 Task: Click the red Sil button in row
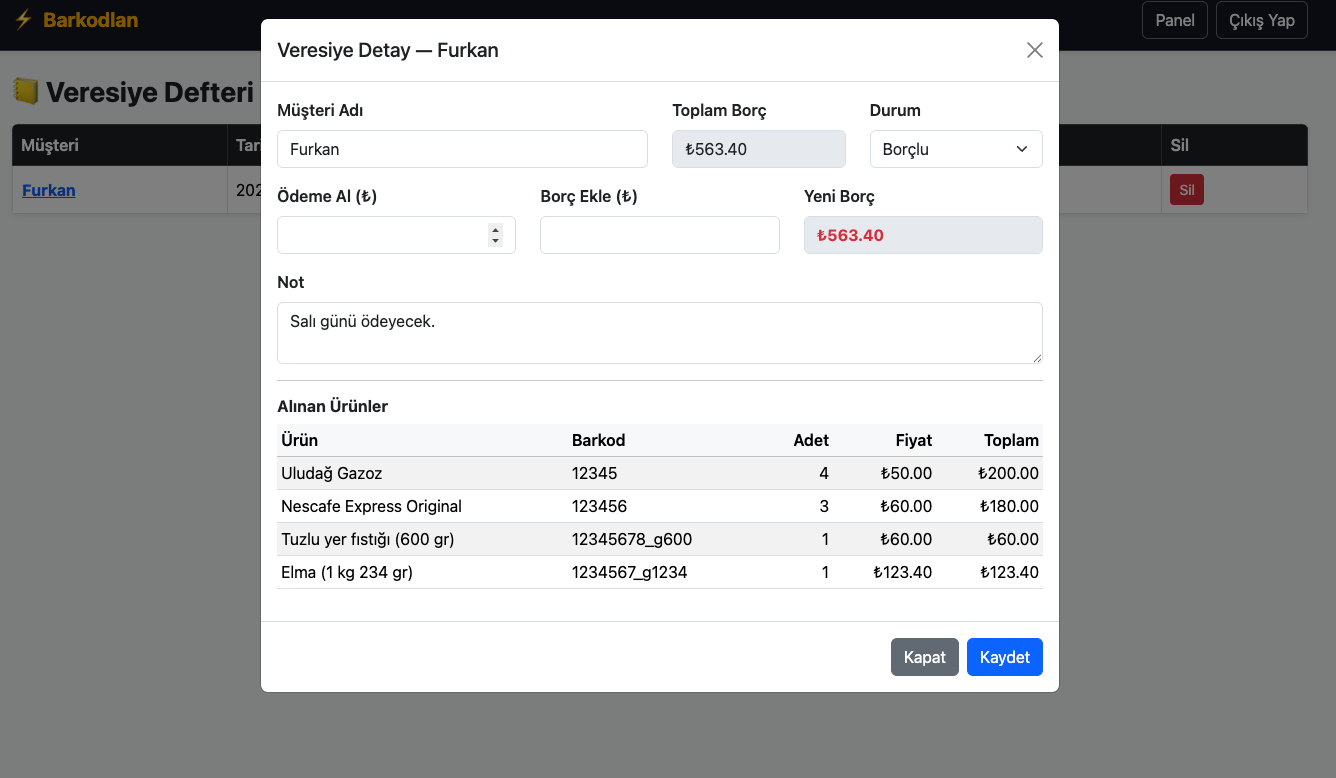click(1186, 190)
